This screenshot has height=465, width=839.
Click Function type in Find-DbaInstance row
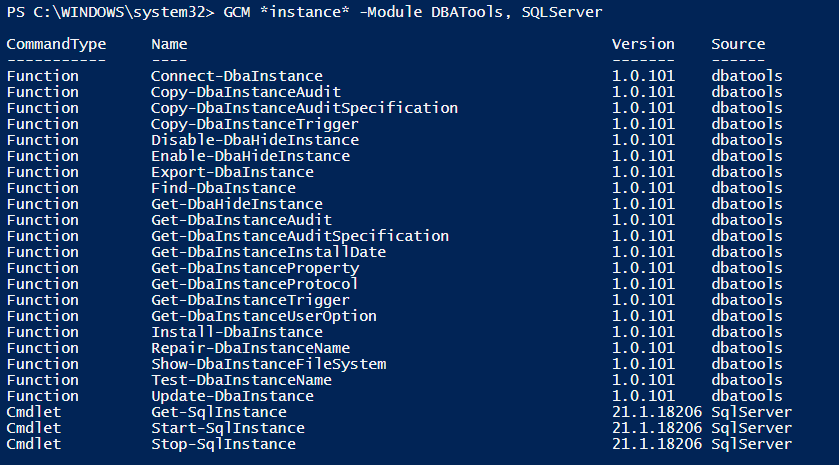(x=42, y=188)
